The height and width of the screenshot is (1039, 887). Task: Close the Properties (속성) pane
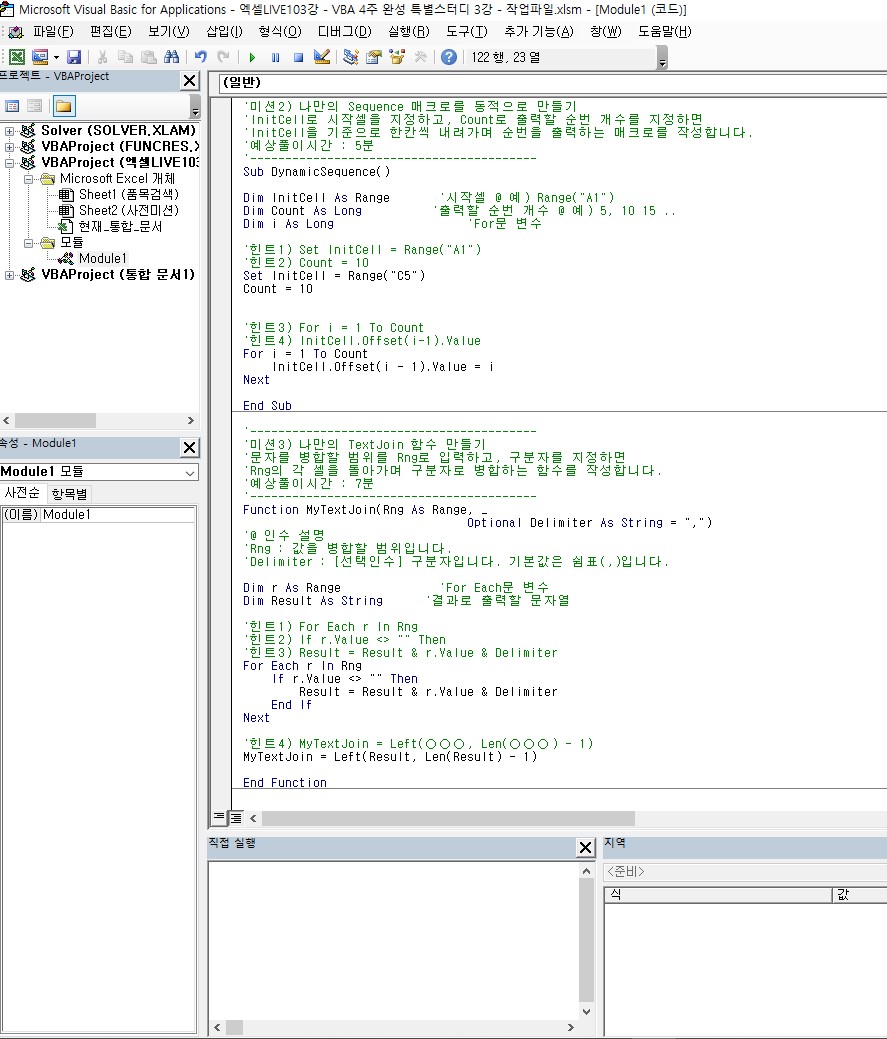point(189,448)
